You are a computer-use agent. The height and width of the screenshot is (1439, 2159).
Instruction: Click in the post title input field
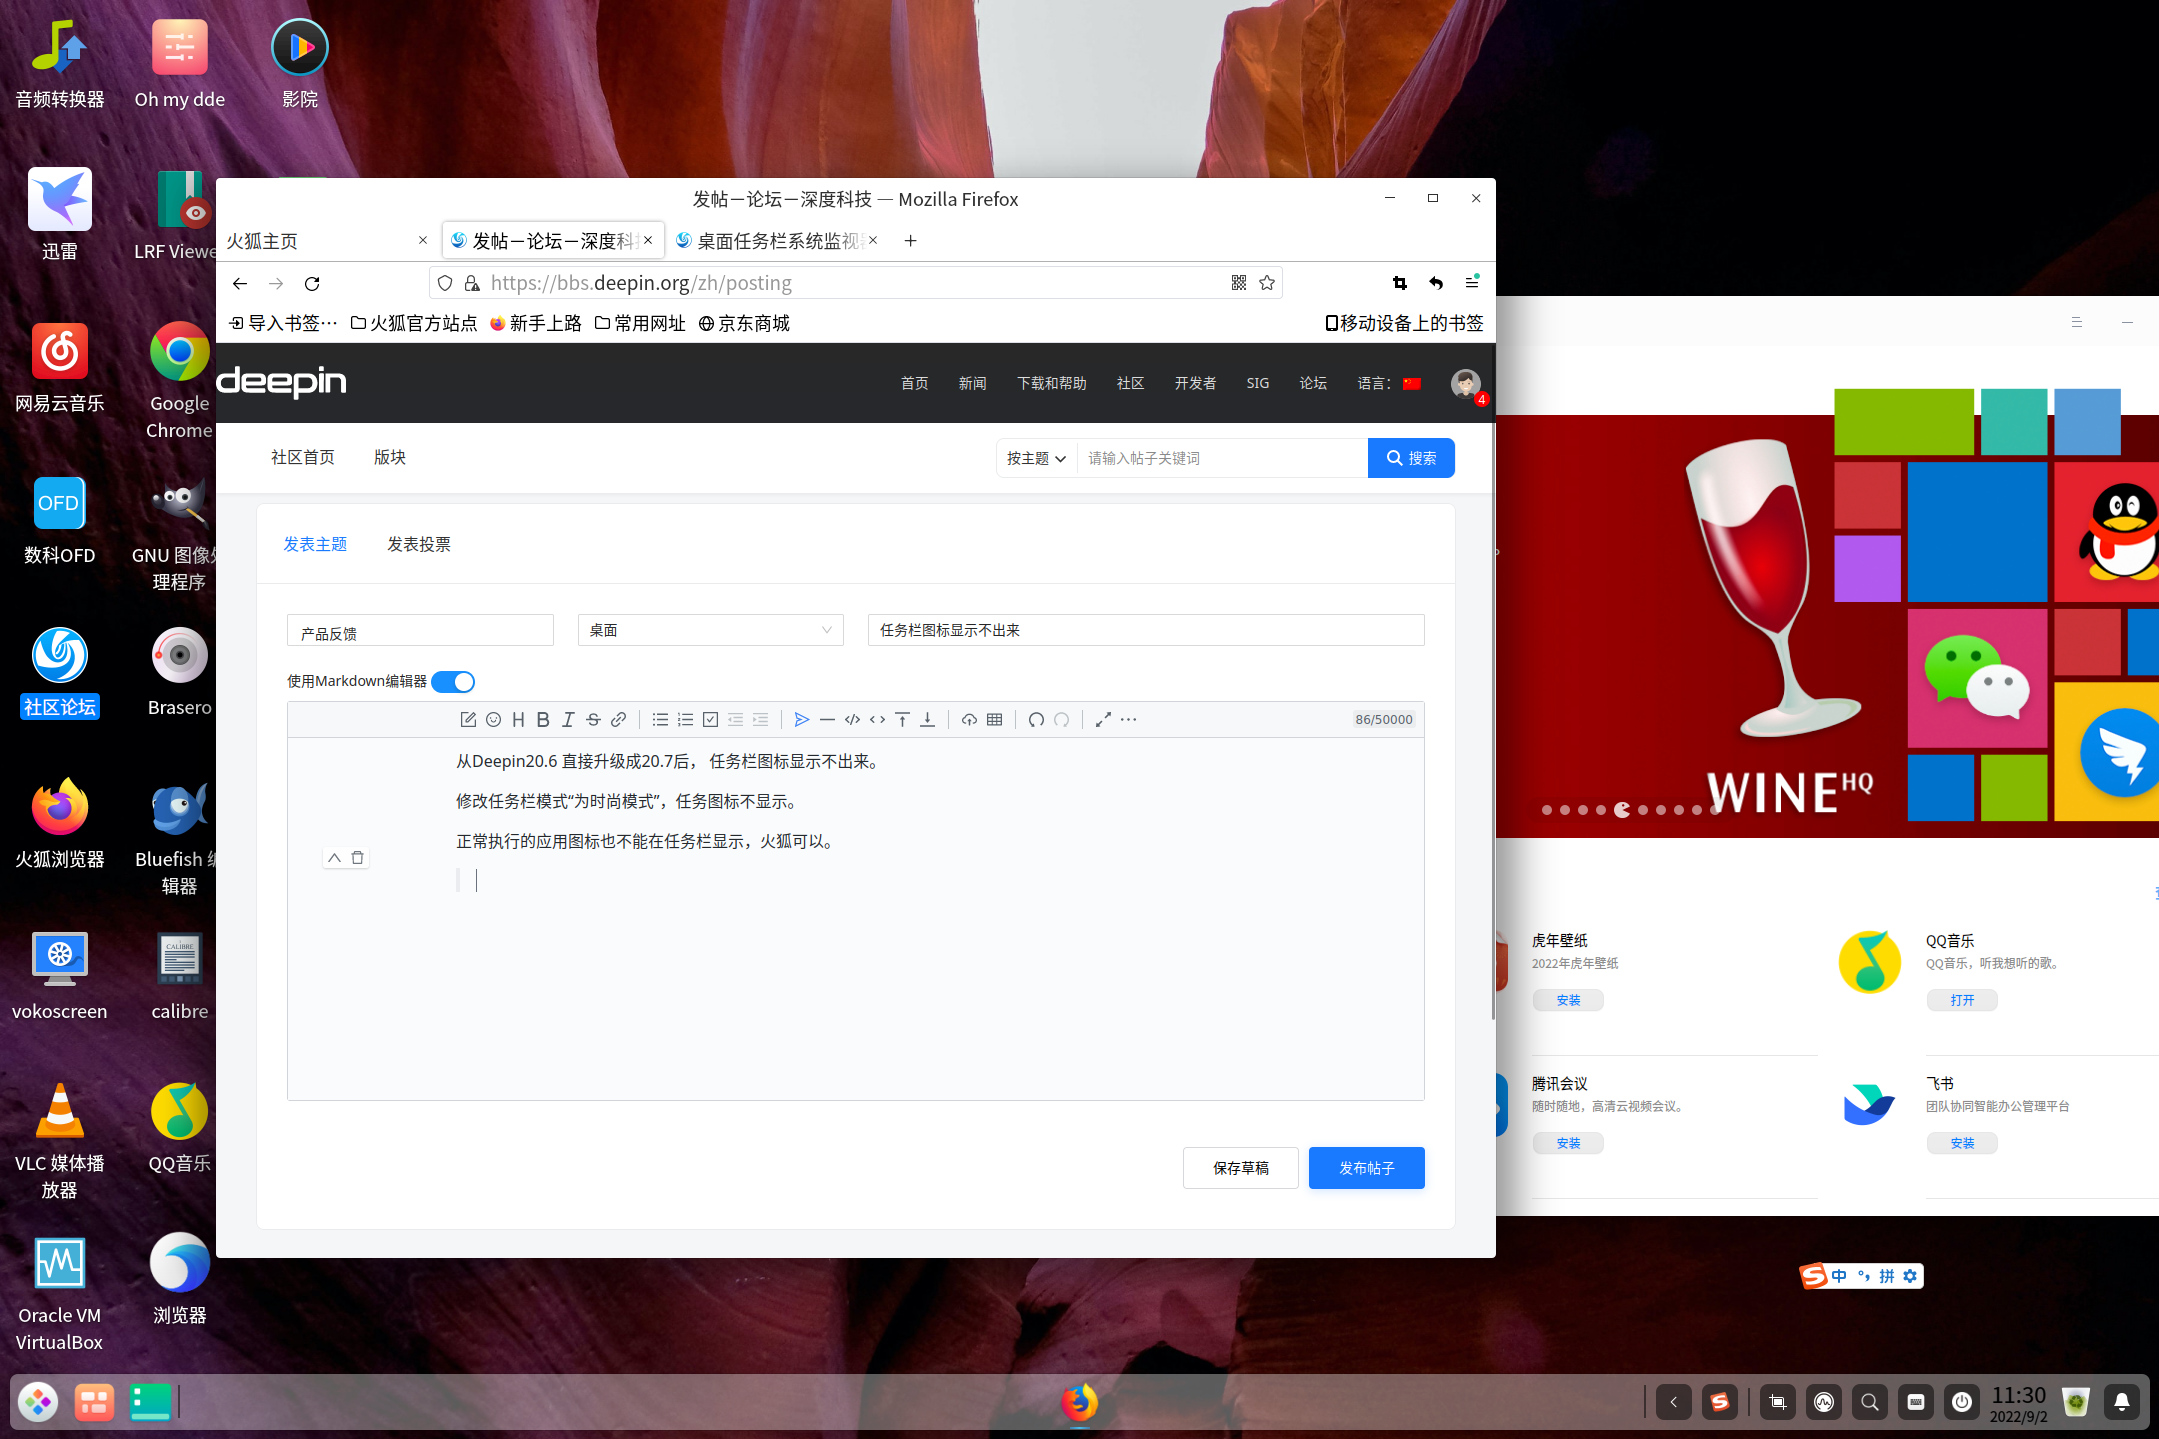coord(1145,630)
